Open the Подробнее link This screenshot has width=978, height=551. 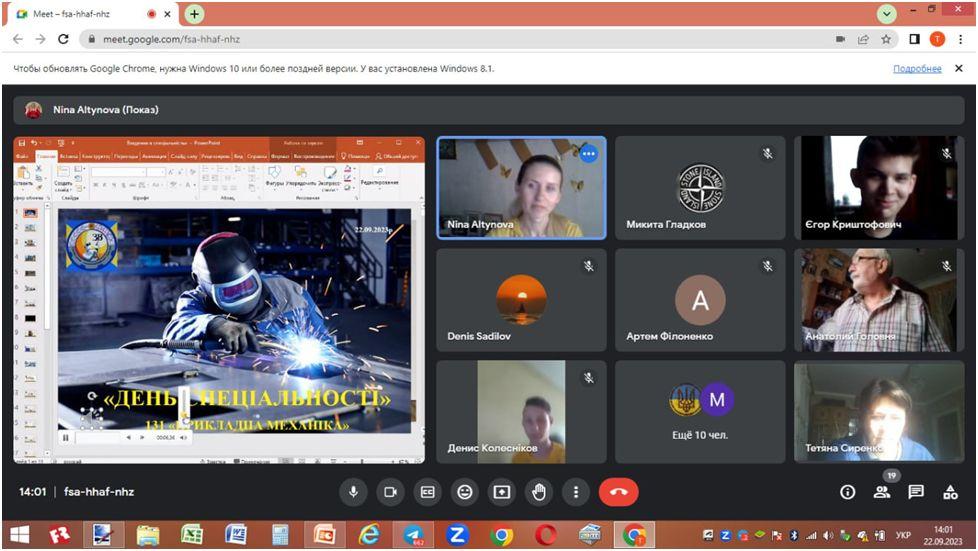(917, 69)
